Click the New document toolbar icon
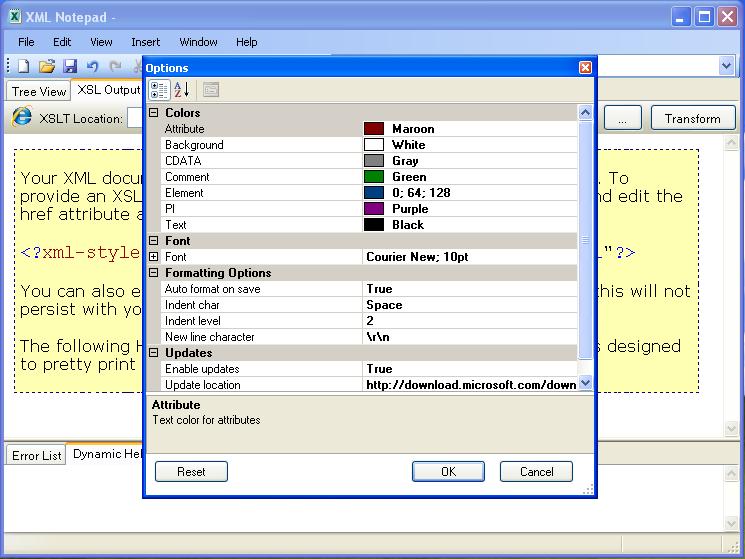 pyautogui.click(x=23, y=66)
